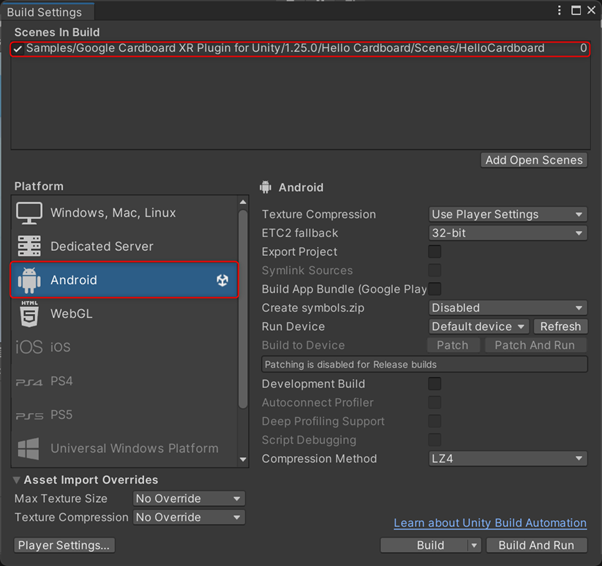
Task: Click the WebGL HTML5 icon
Action: click(x=29, y=314)
